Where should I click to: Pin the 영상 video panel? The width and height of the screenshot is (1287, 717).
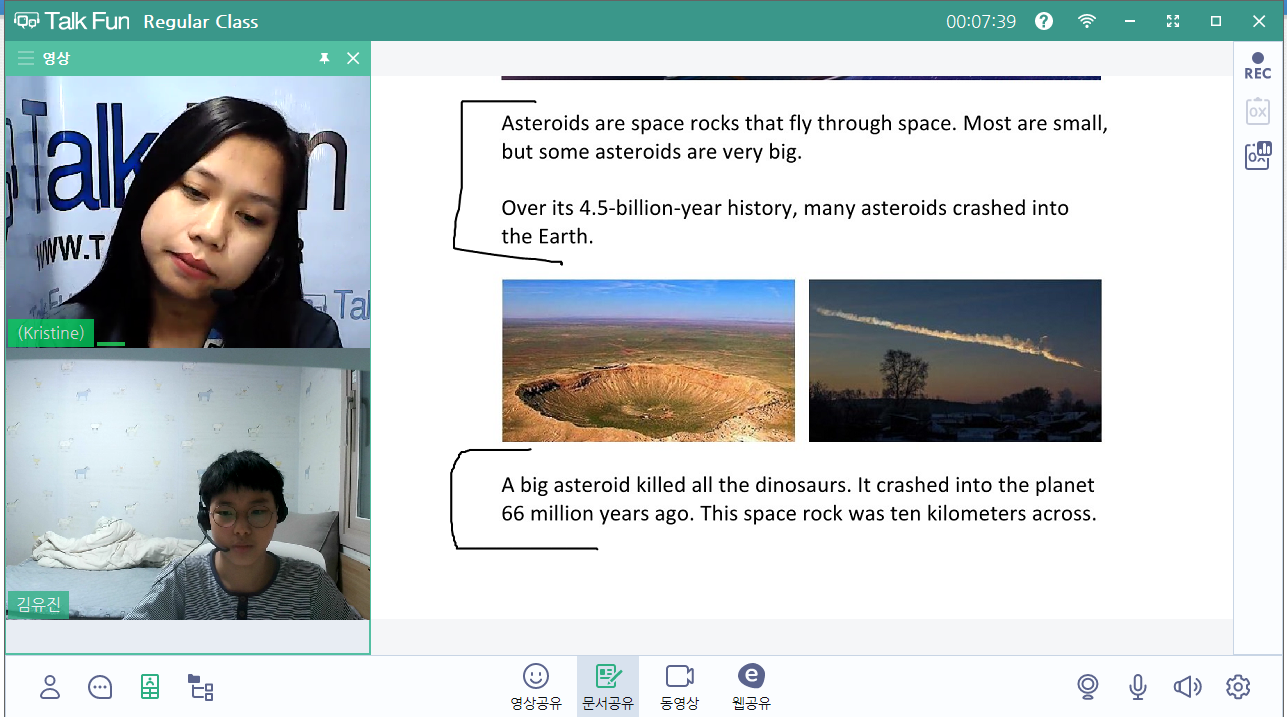click(324, 59)
